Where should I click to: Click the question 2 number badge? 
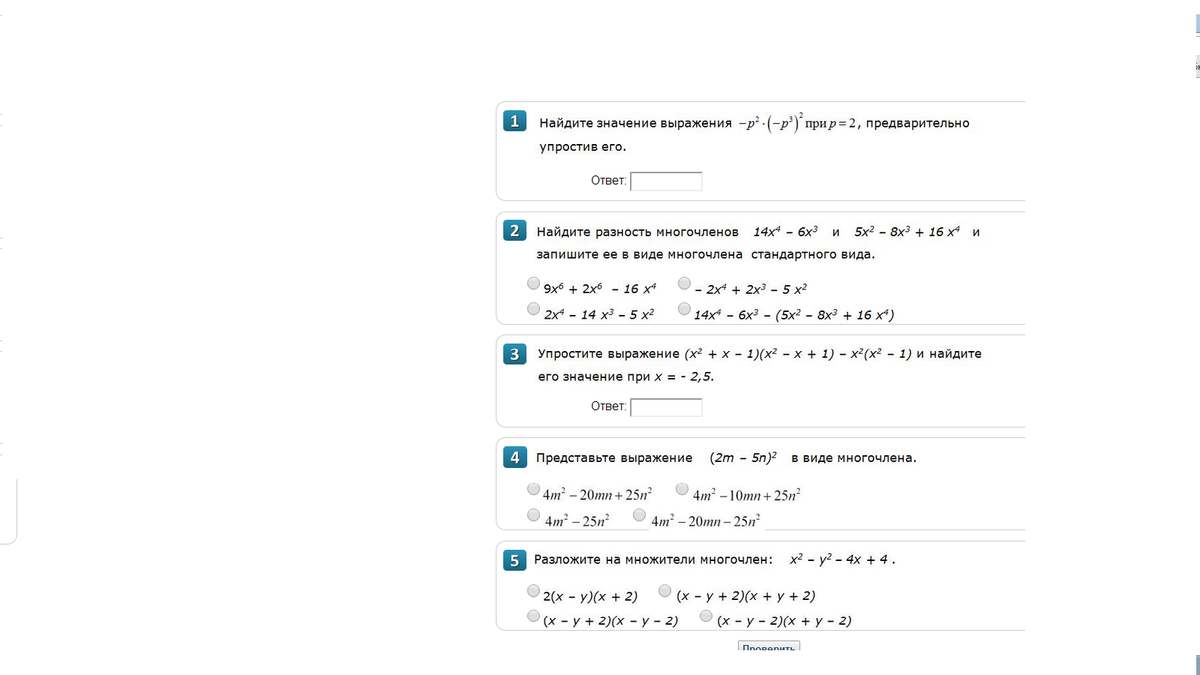point(514,231)
